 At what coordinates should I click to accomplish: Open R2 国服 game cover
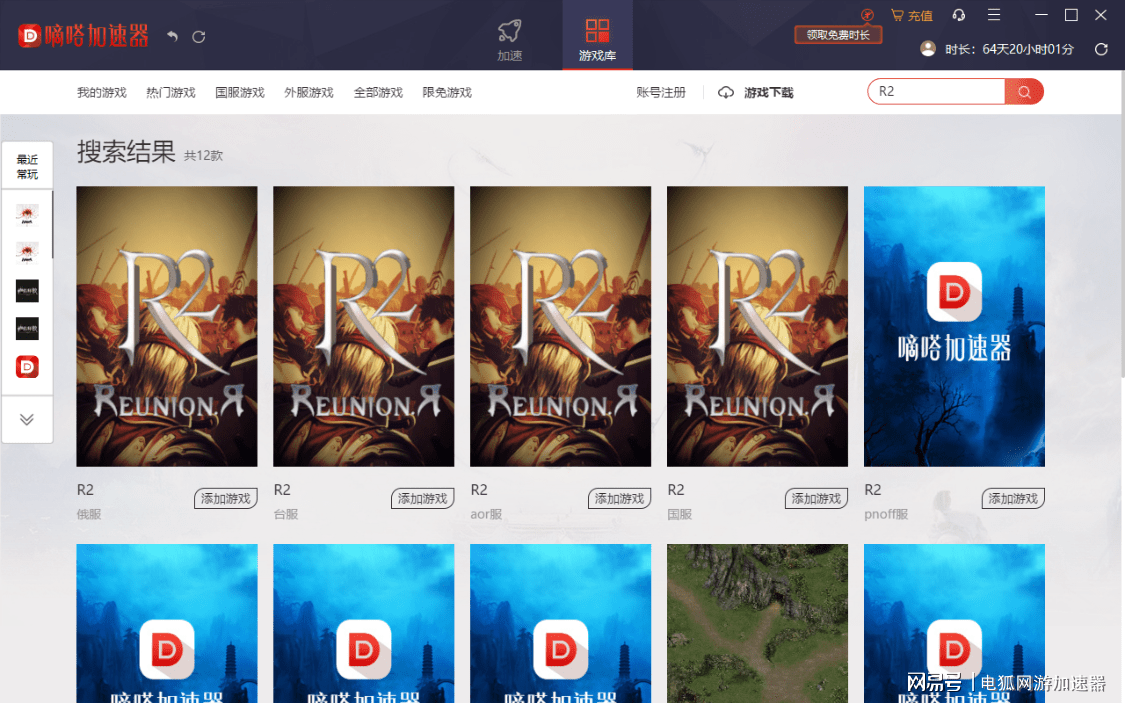757,326
